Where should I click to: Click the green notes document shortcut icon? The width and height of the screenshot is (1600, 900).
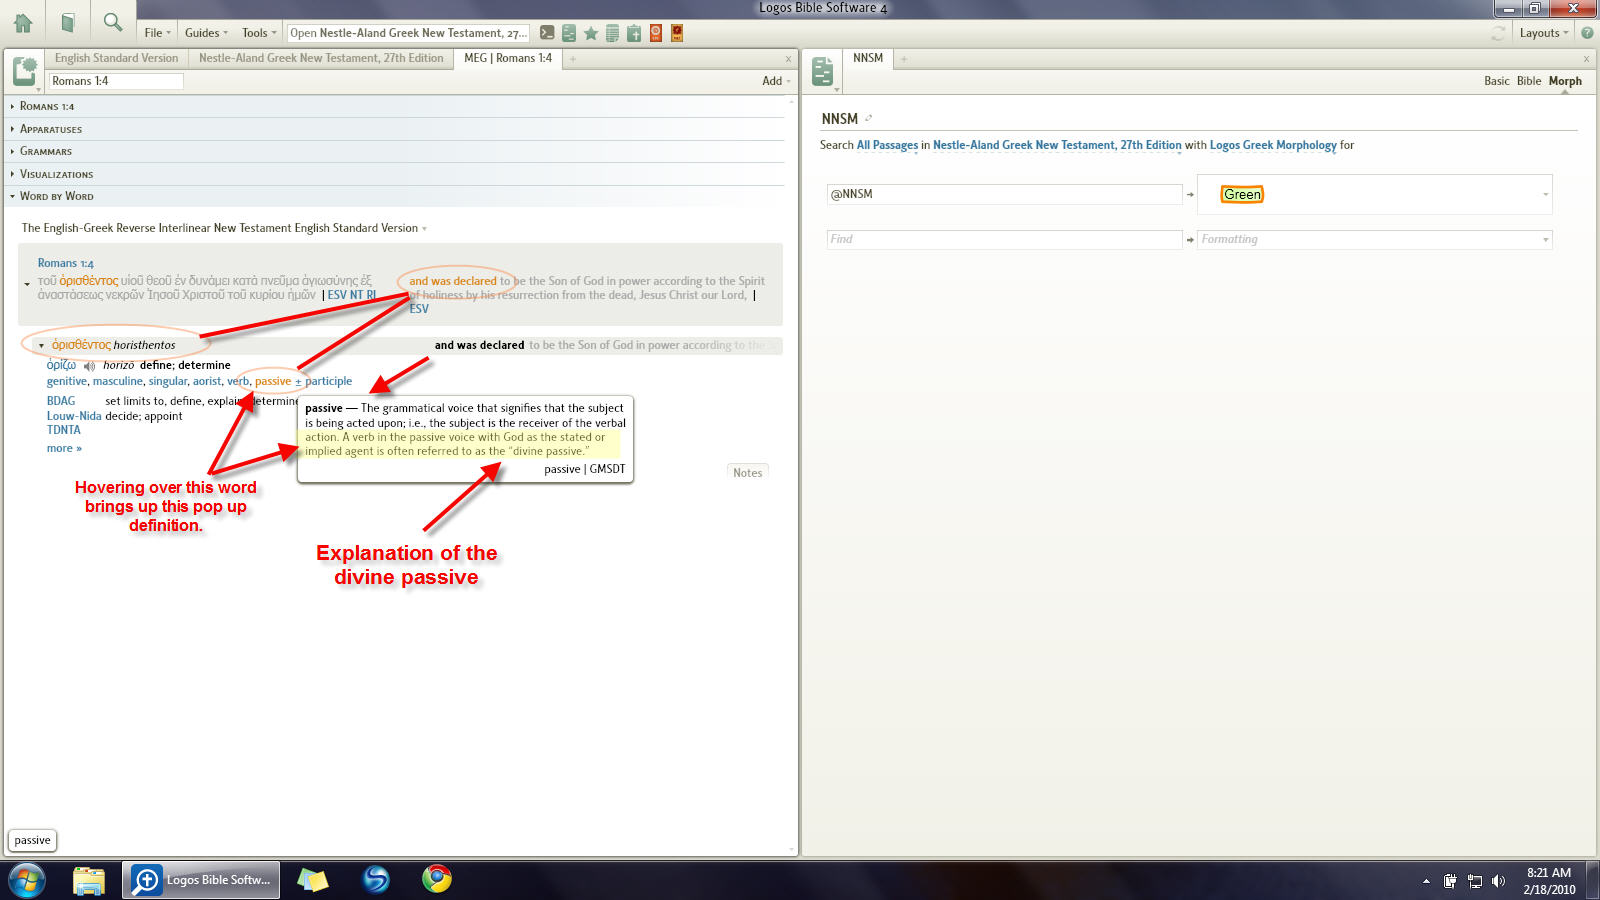(569, 33)
